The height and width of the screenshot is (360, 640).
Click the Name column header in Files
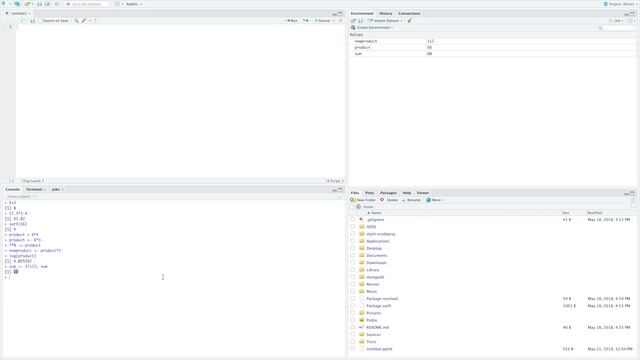tap(374, 213)
